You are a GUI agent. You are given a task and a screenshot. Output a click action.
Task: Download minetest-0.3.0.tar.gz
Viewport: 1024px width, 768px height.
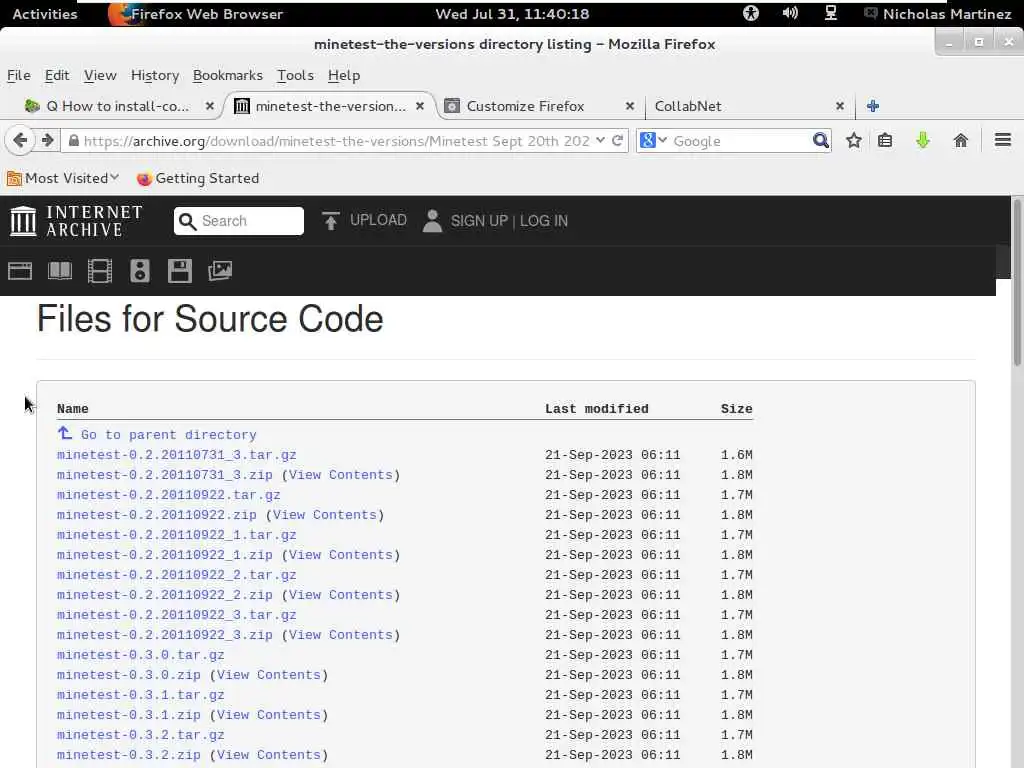coord(140,654)
